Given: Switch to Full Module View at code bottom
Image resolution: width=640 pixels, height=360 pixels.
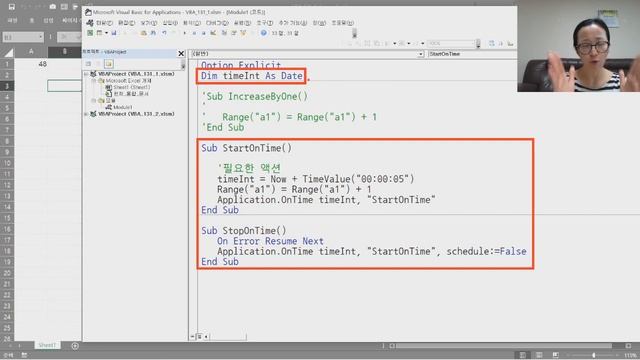Looking at the screenshot, I should (200, 337).
